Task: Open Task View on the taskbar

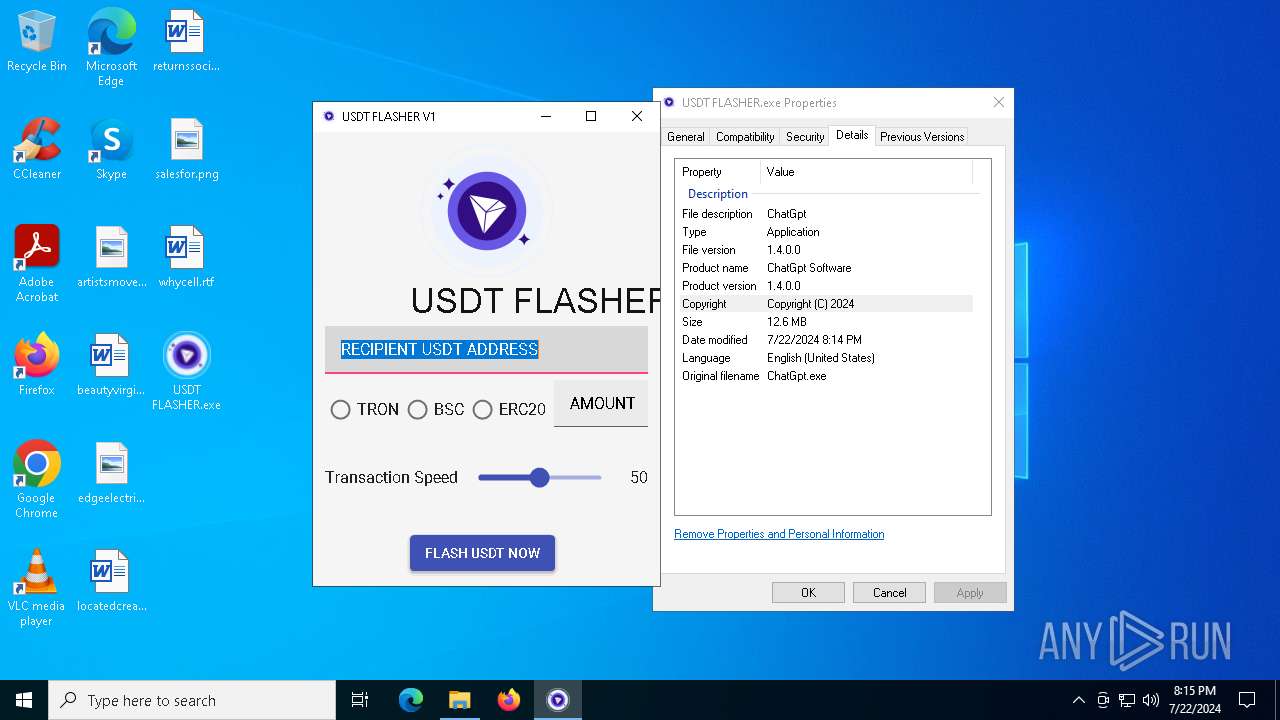Action: [360, 700]
